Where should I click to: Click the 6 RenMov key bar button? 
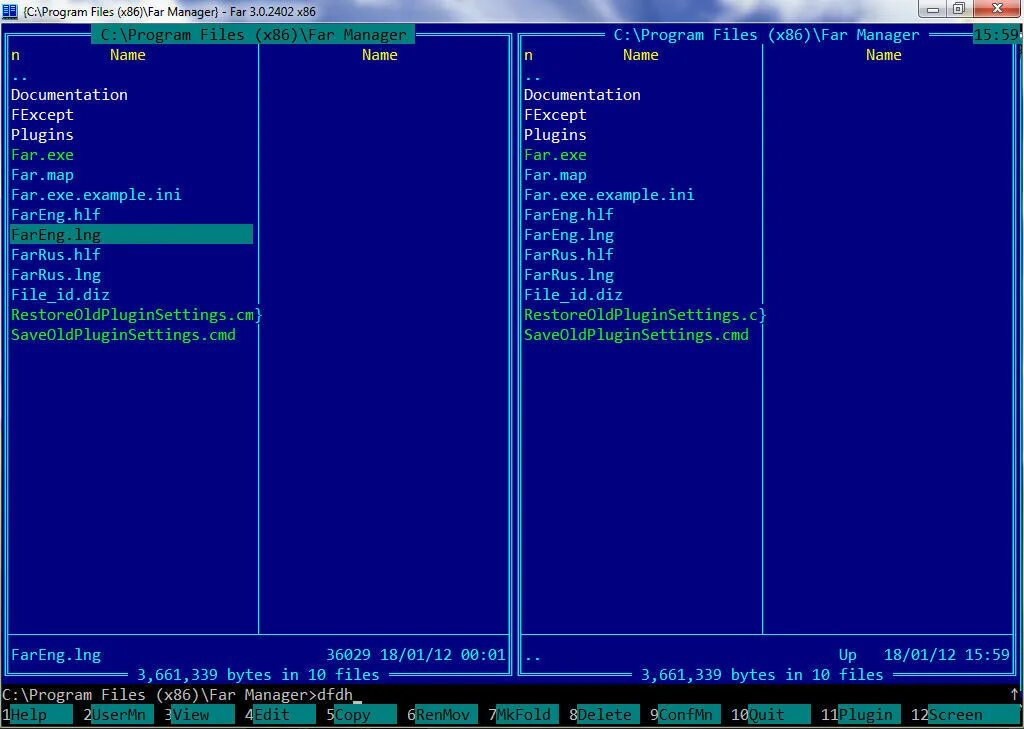(442, 715)
